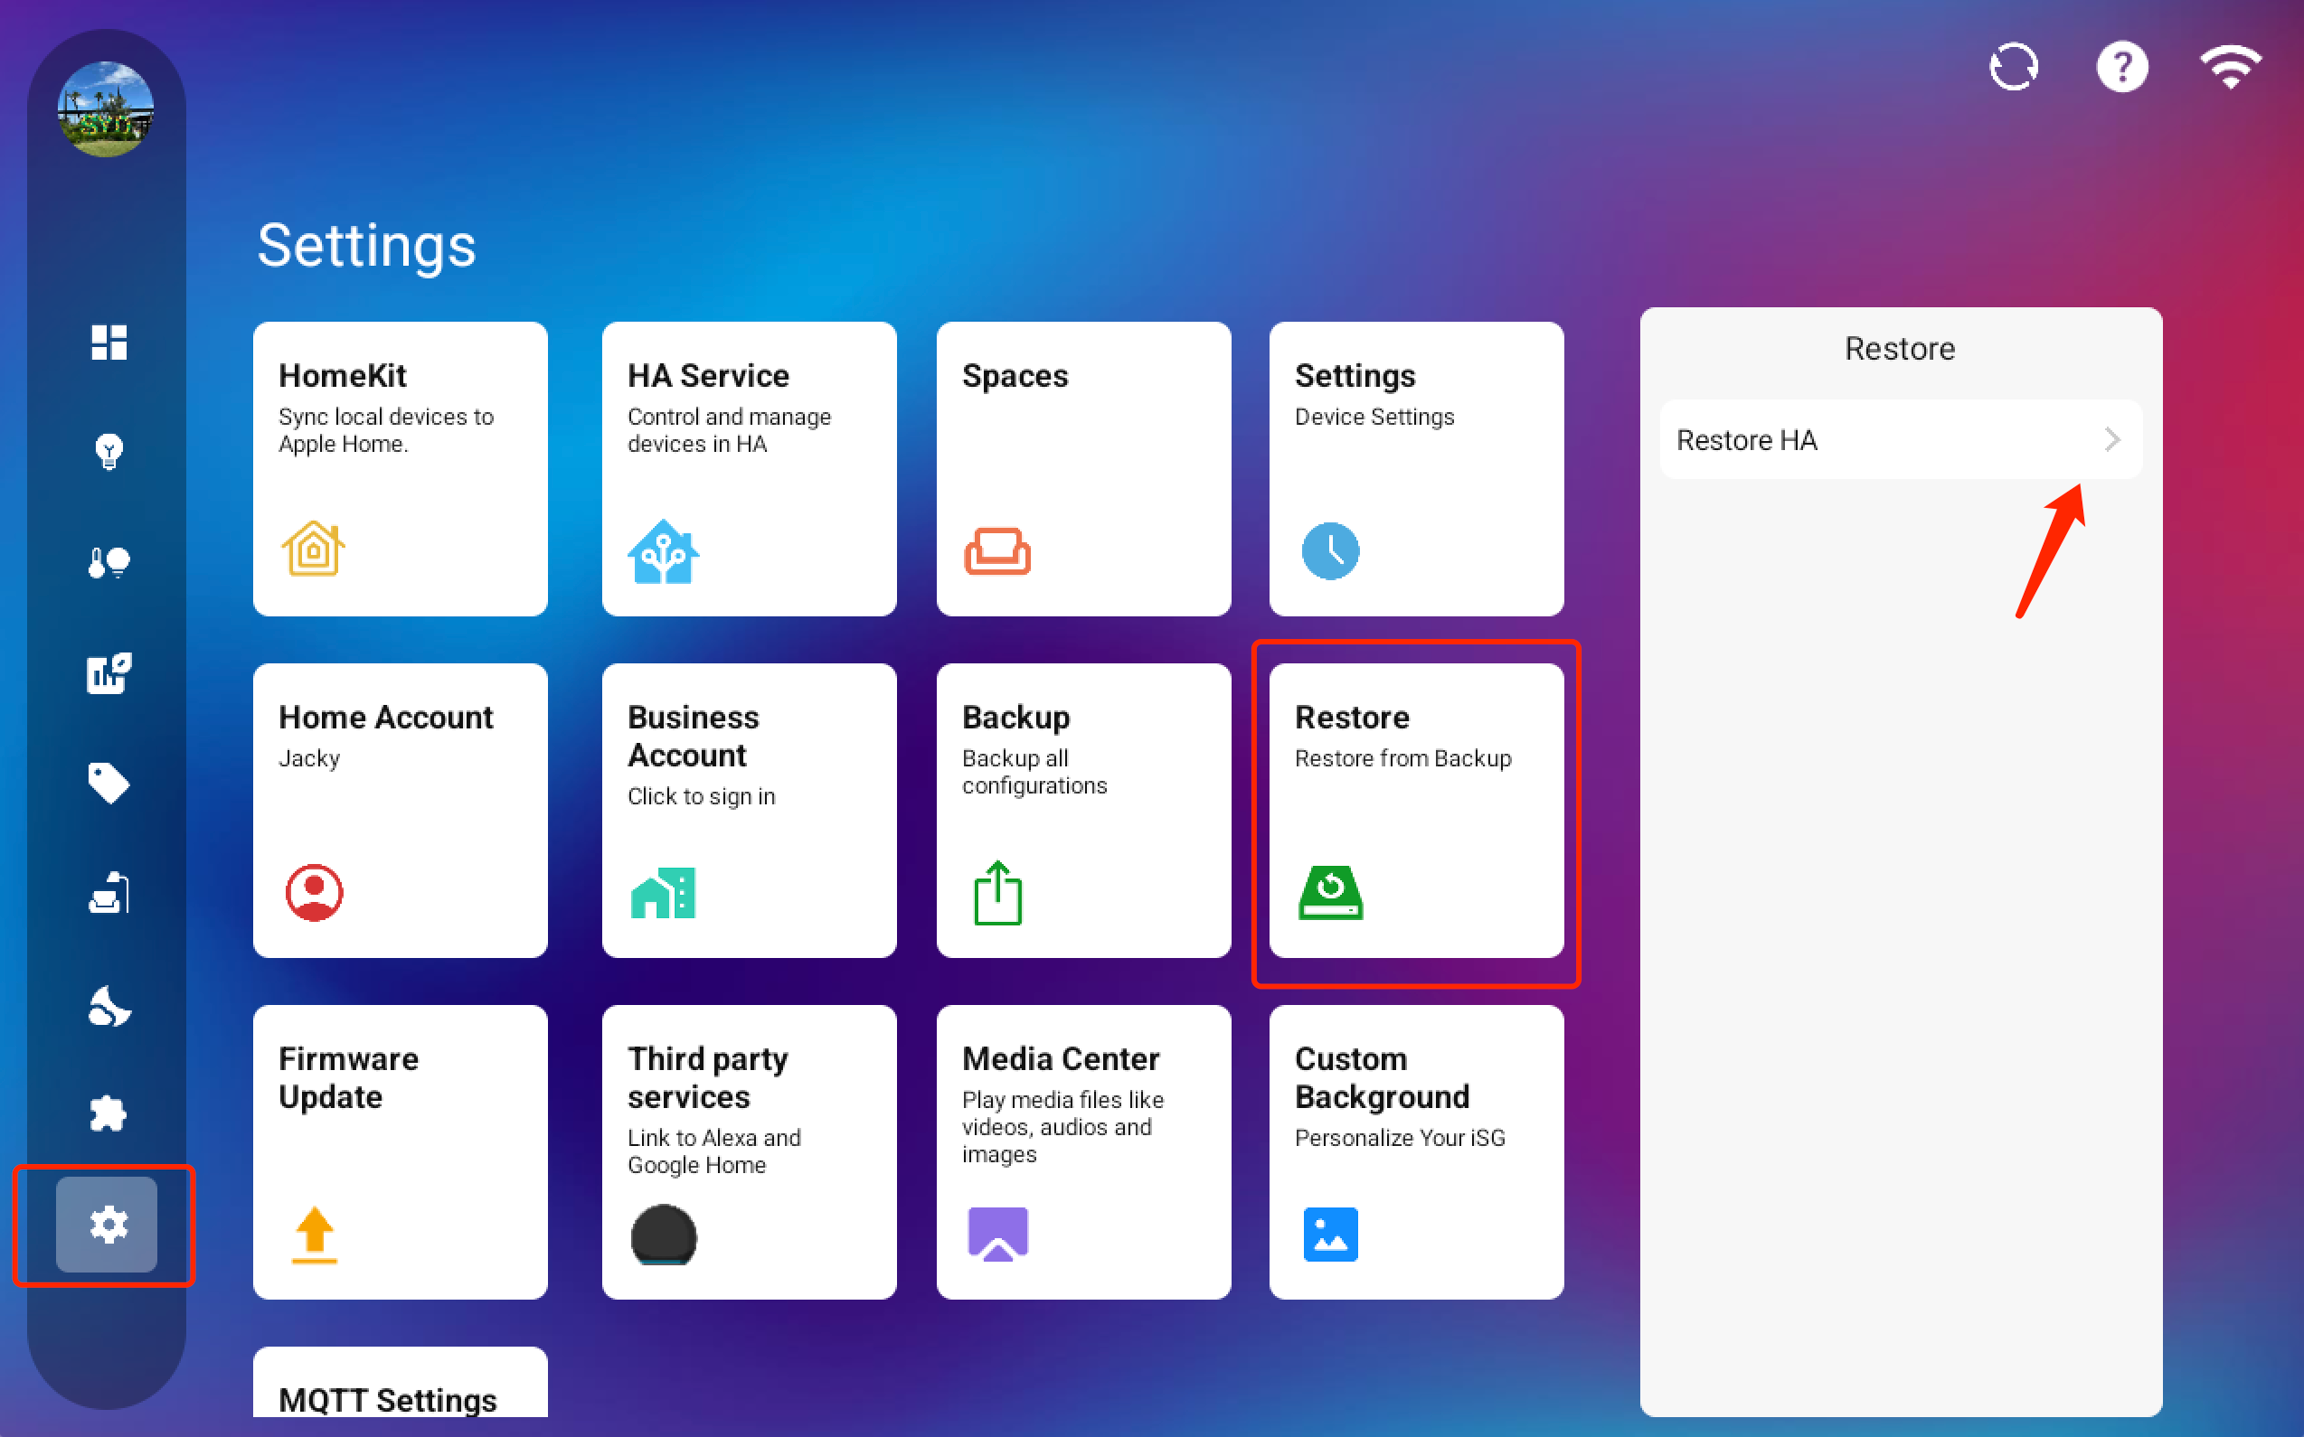Image resolution: width=2304 pixels, height=1437 pixels.
Task: Open the Backup all configurations card
Action: 1083,810
